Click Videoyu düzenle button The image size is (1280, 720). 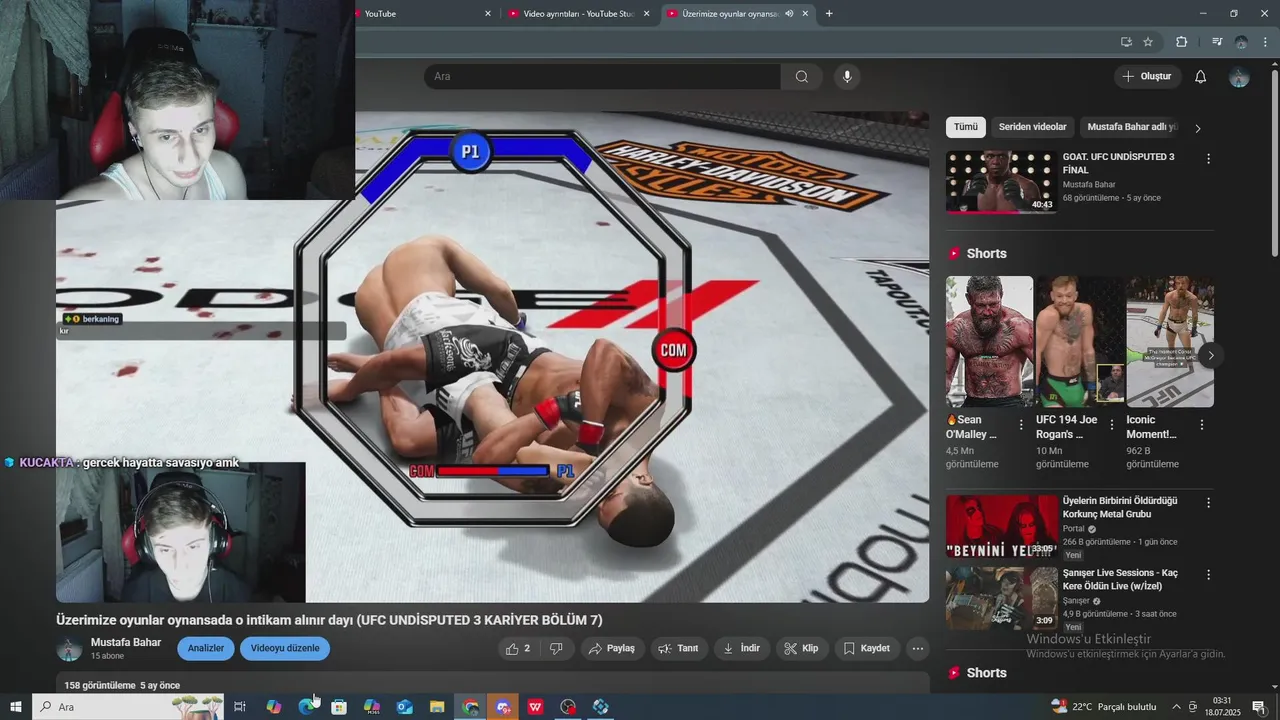(285, 648)
